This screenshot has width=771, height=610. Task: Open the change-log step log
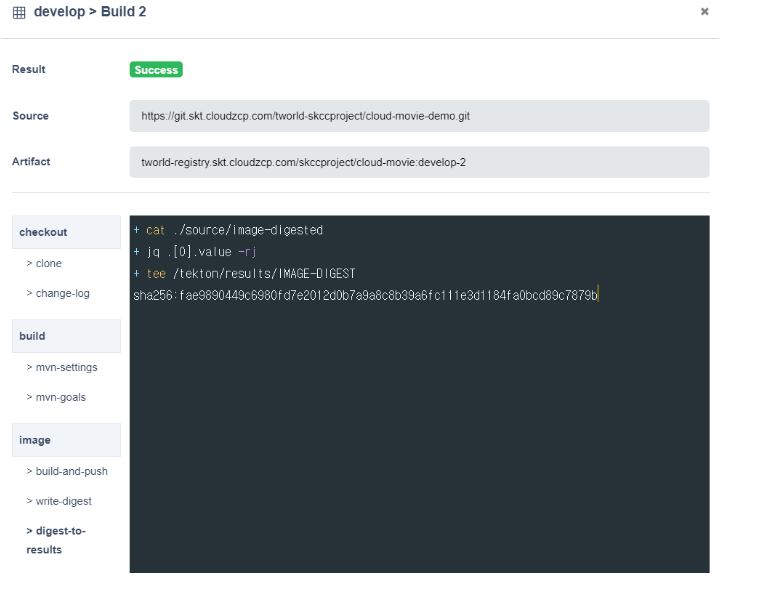coord(58,293)
